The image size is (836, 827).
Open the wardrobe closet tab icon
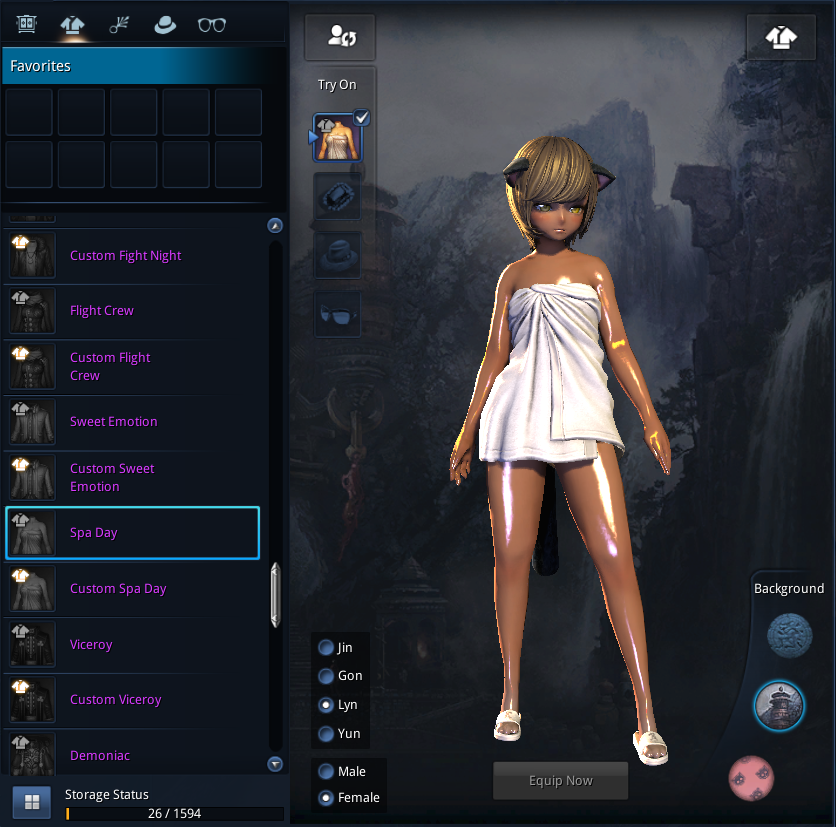tap(27, 25)
